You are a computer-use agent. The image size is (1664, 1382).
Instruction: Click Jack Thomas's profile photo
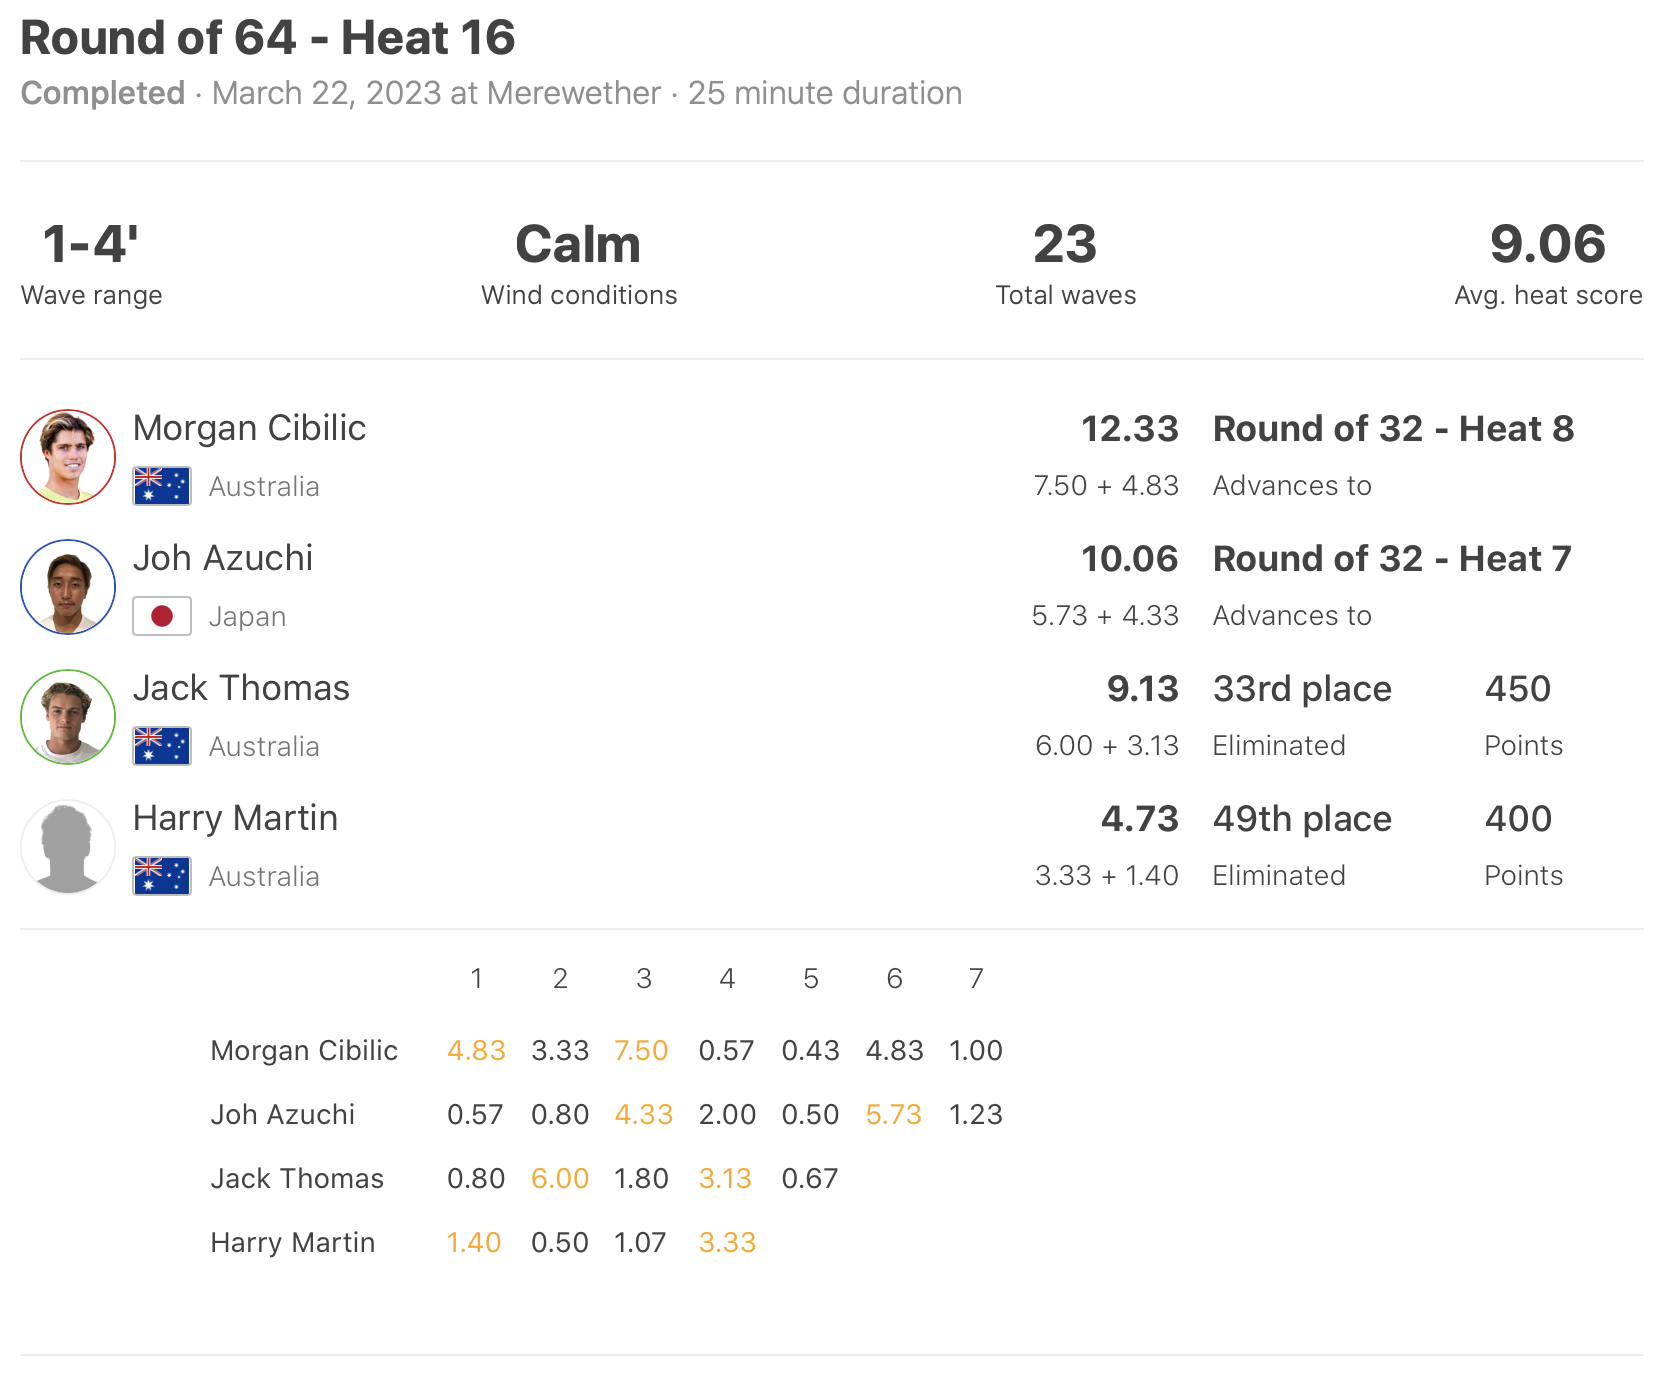click(x=68, y=717)
